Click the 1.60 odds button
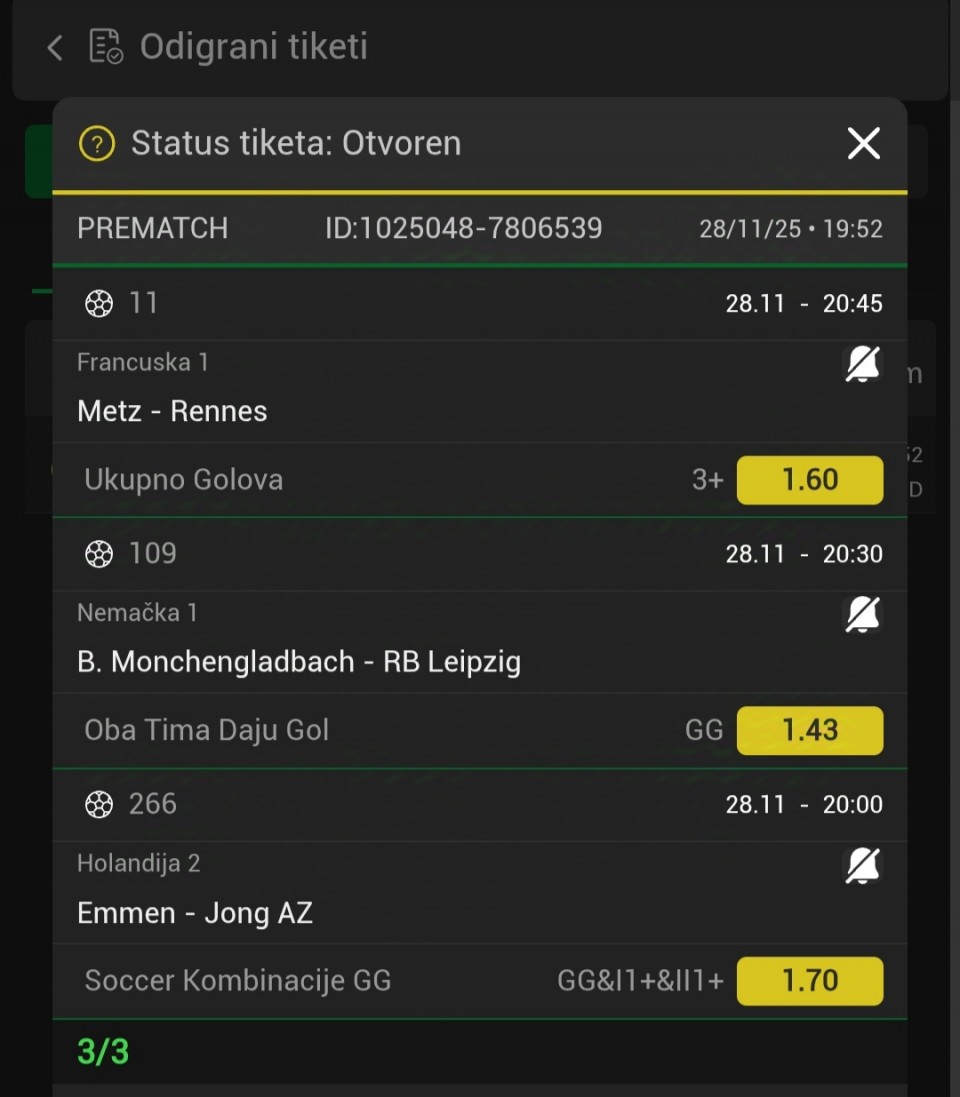The image size is (960, 1097). (x=809, y=480)
